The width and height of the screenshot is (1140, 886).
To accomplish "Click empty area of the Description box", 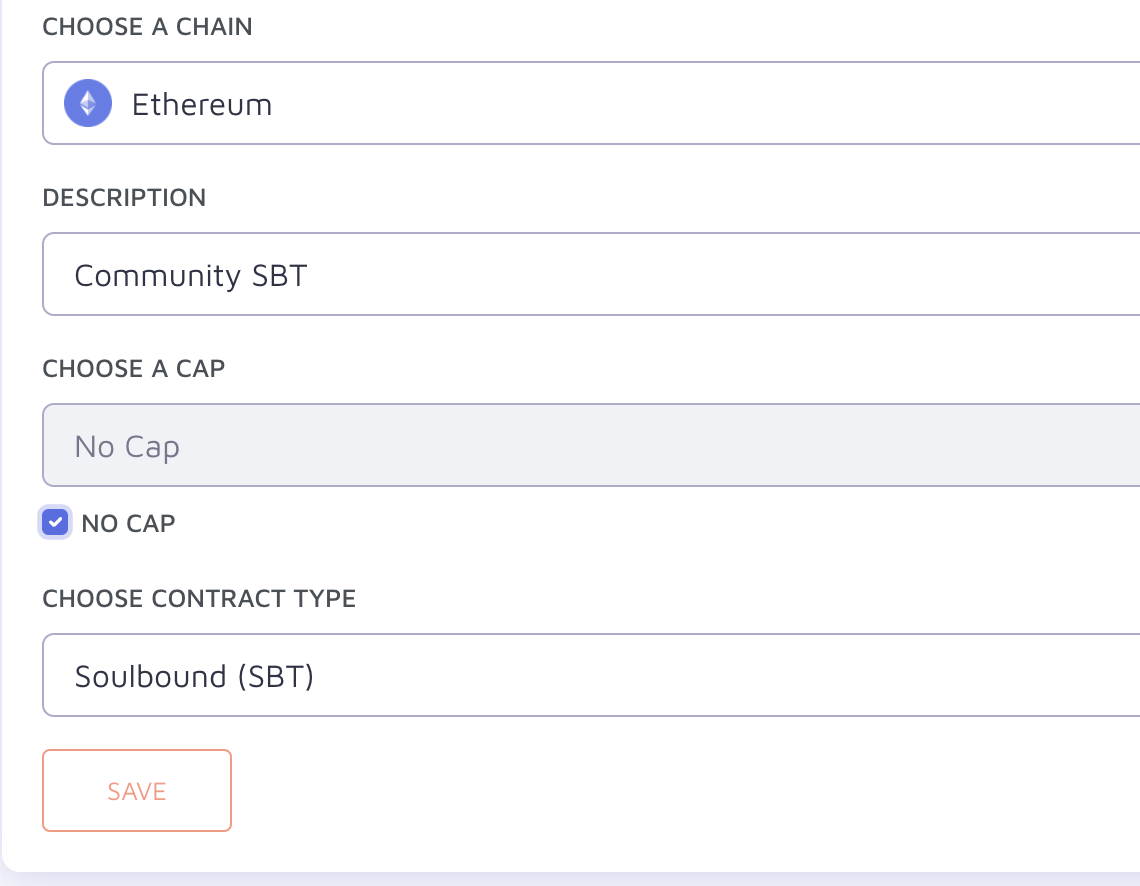I will click(727, 274).
